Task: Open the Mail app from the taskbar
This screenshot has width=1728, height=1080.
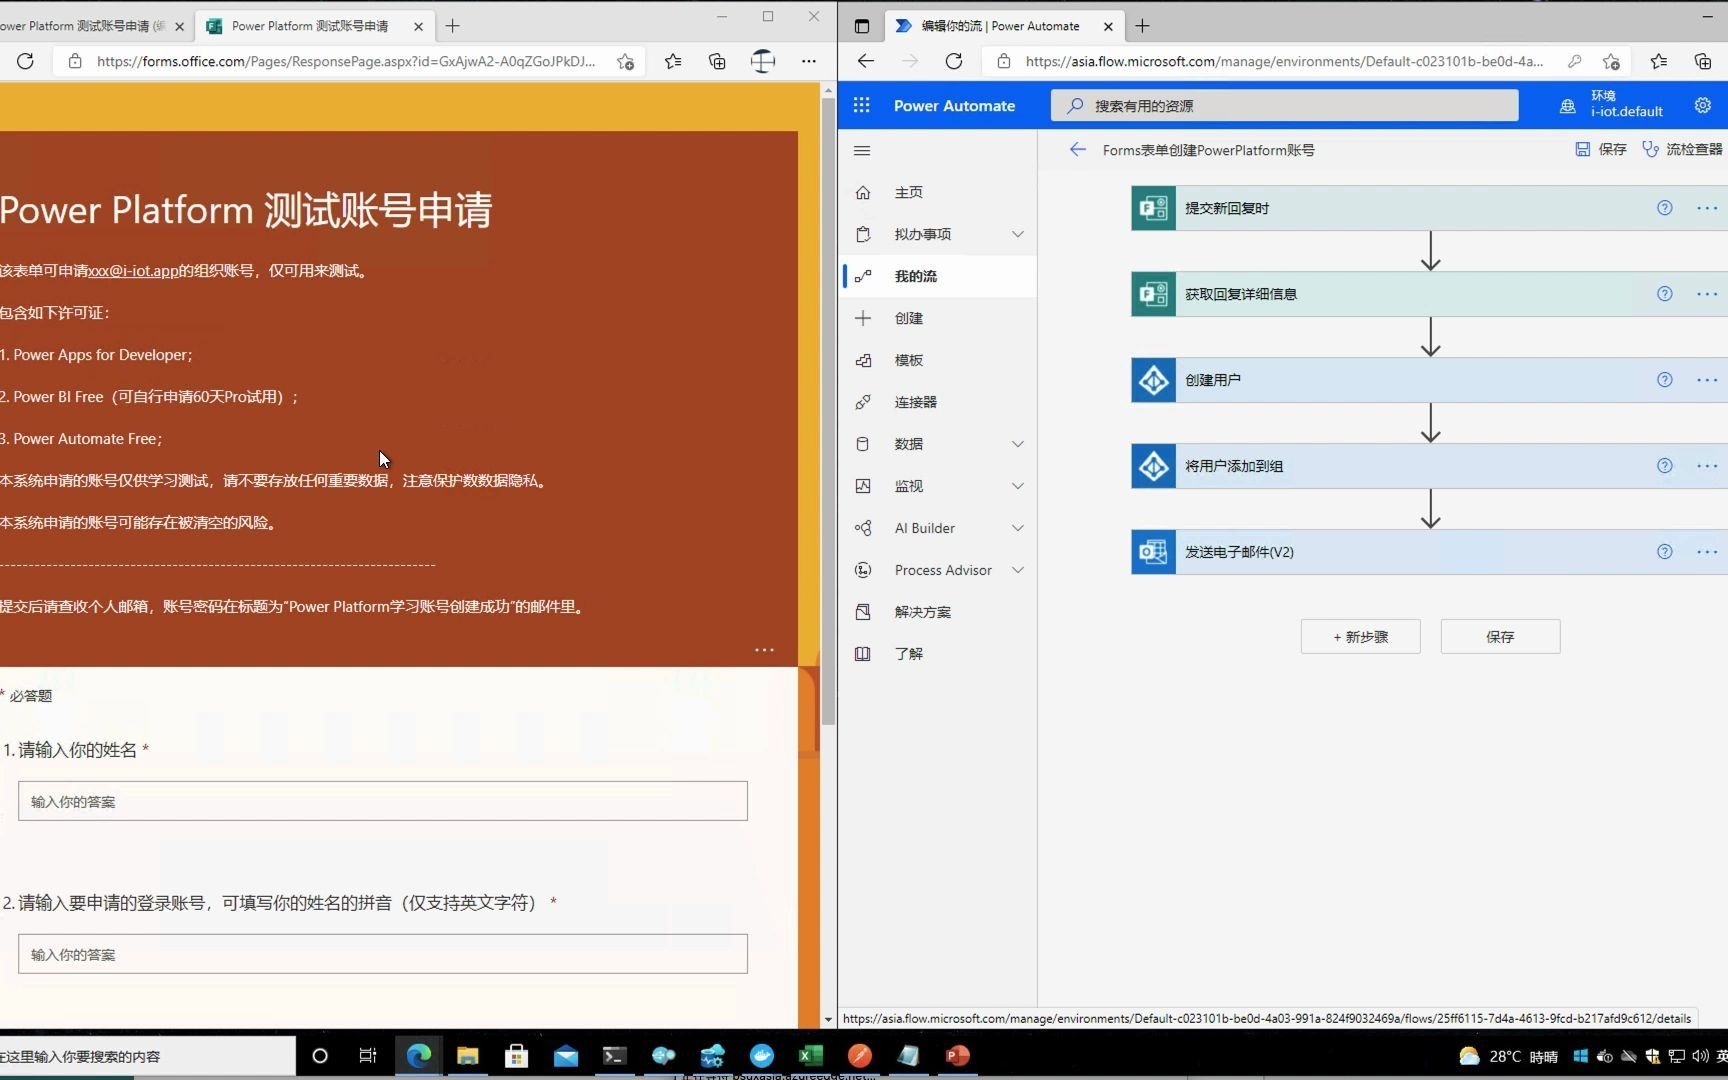Action: (x=565, y=1055)
